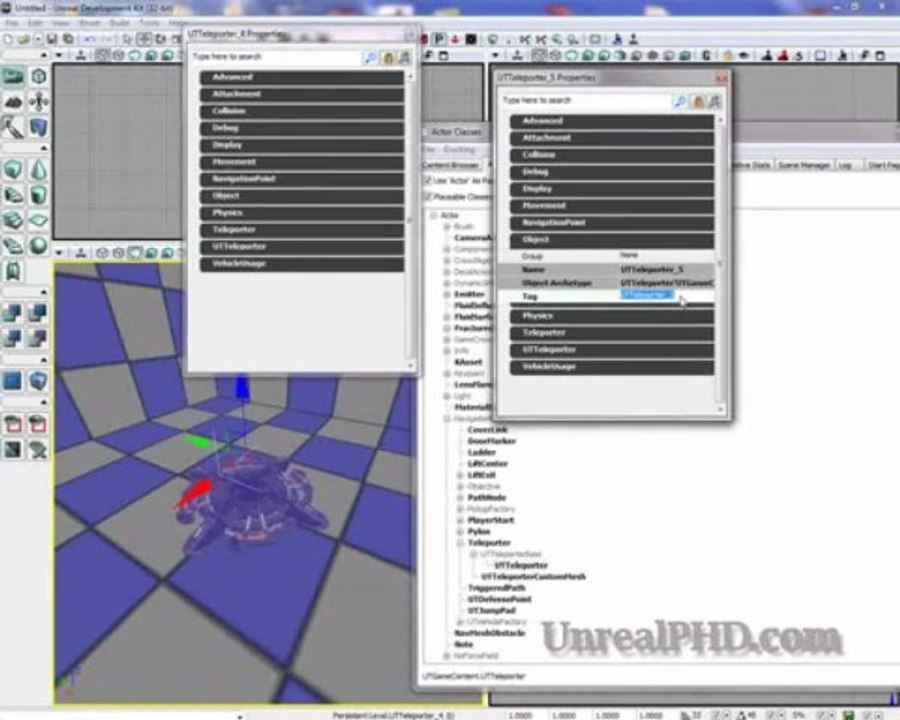900x720 pixels.
Task: Toggle rotation grid snap checkbox in status bar
Action: tap(772, 715)
